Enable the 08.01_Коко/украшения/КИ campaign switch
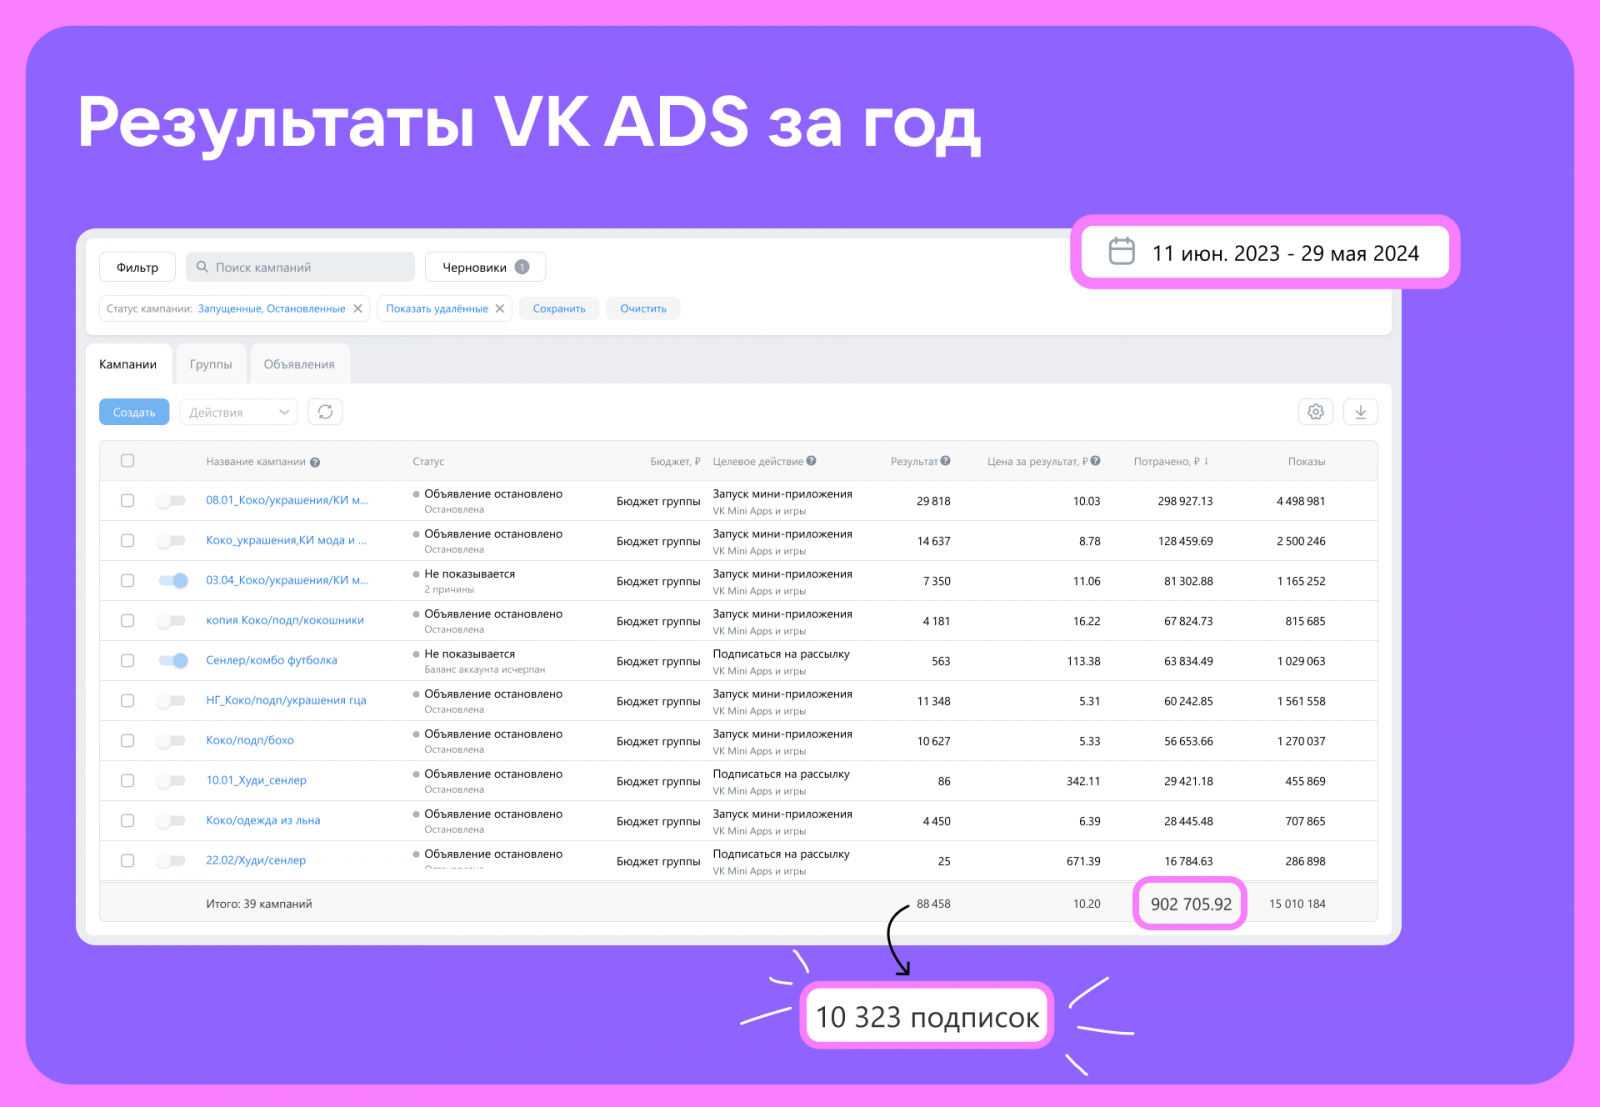This screenshot has width=1600, height=1107. [x=171, y=500]
